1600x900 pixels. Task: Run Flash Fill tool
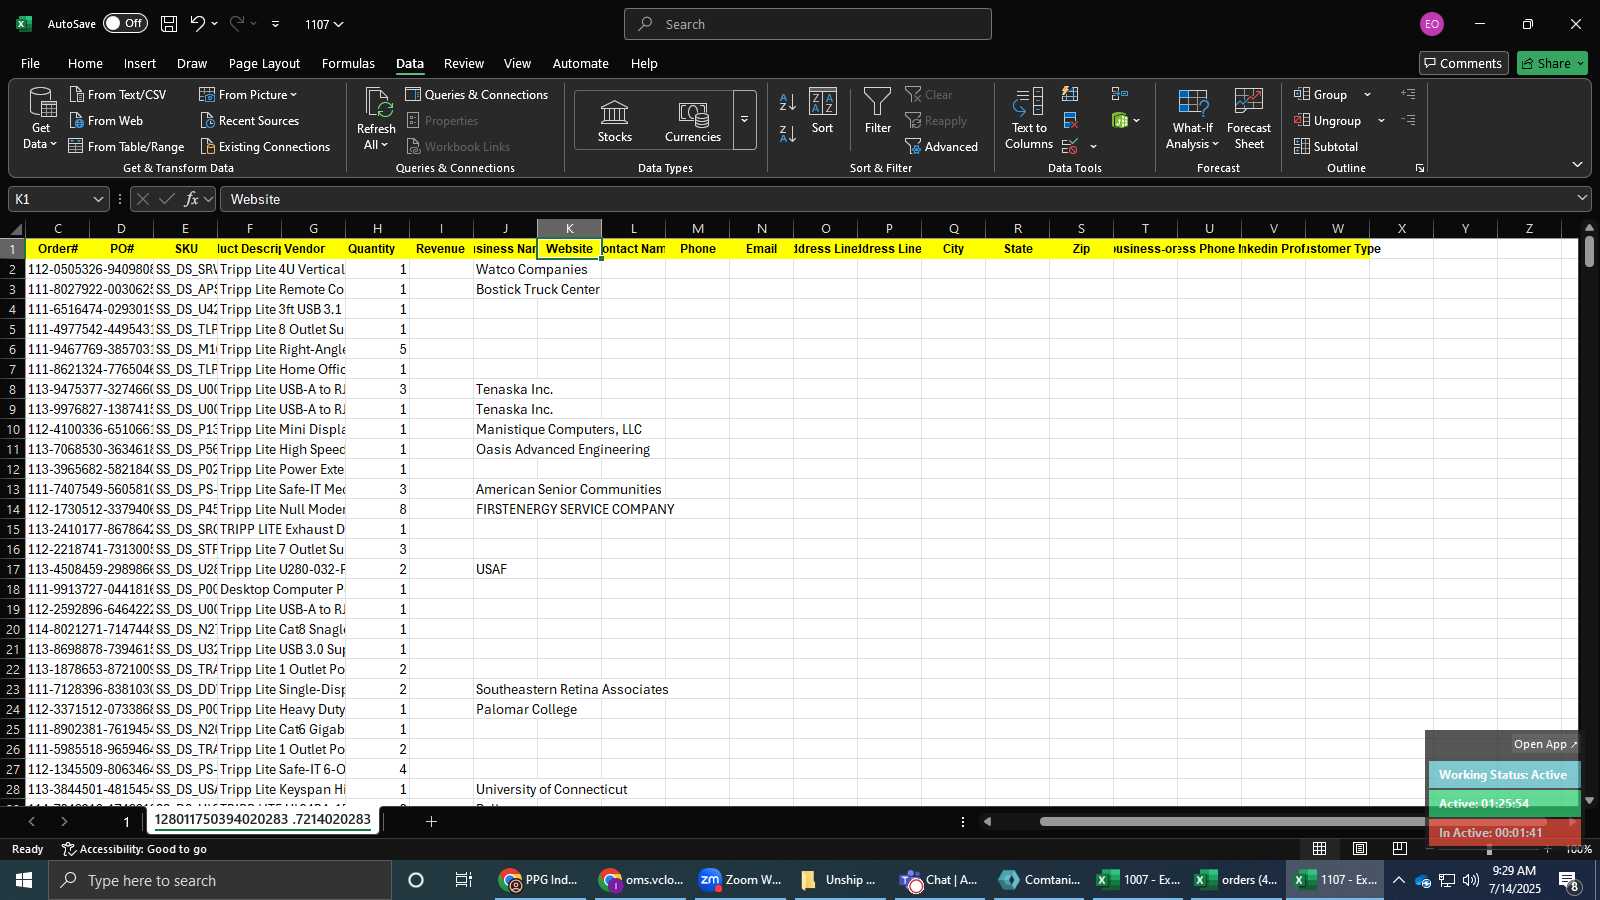(x=1070, y=94)
